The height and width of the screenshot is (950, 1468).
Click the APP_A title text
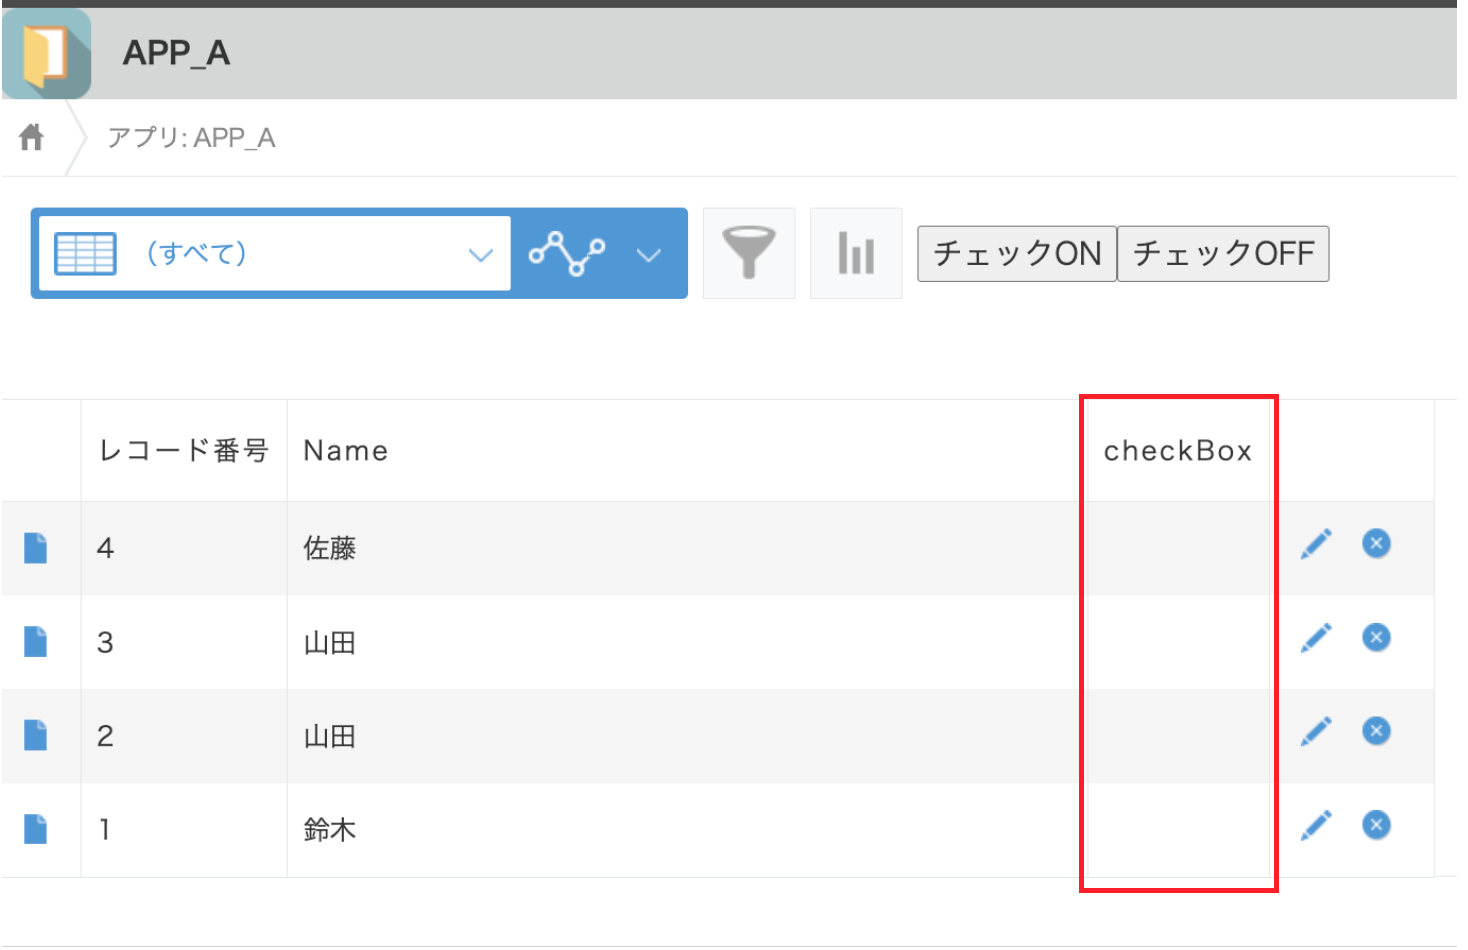click(x=177, y=53)
